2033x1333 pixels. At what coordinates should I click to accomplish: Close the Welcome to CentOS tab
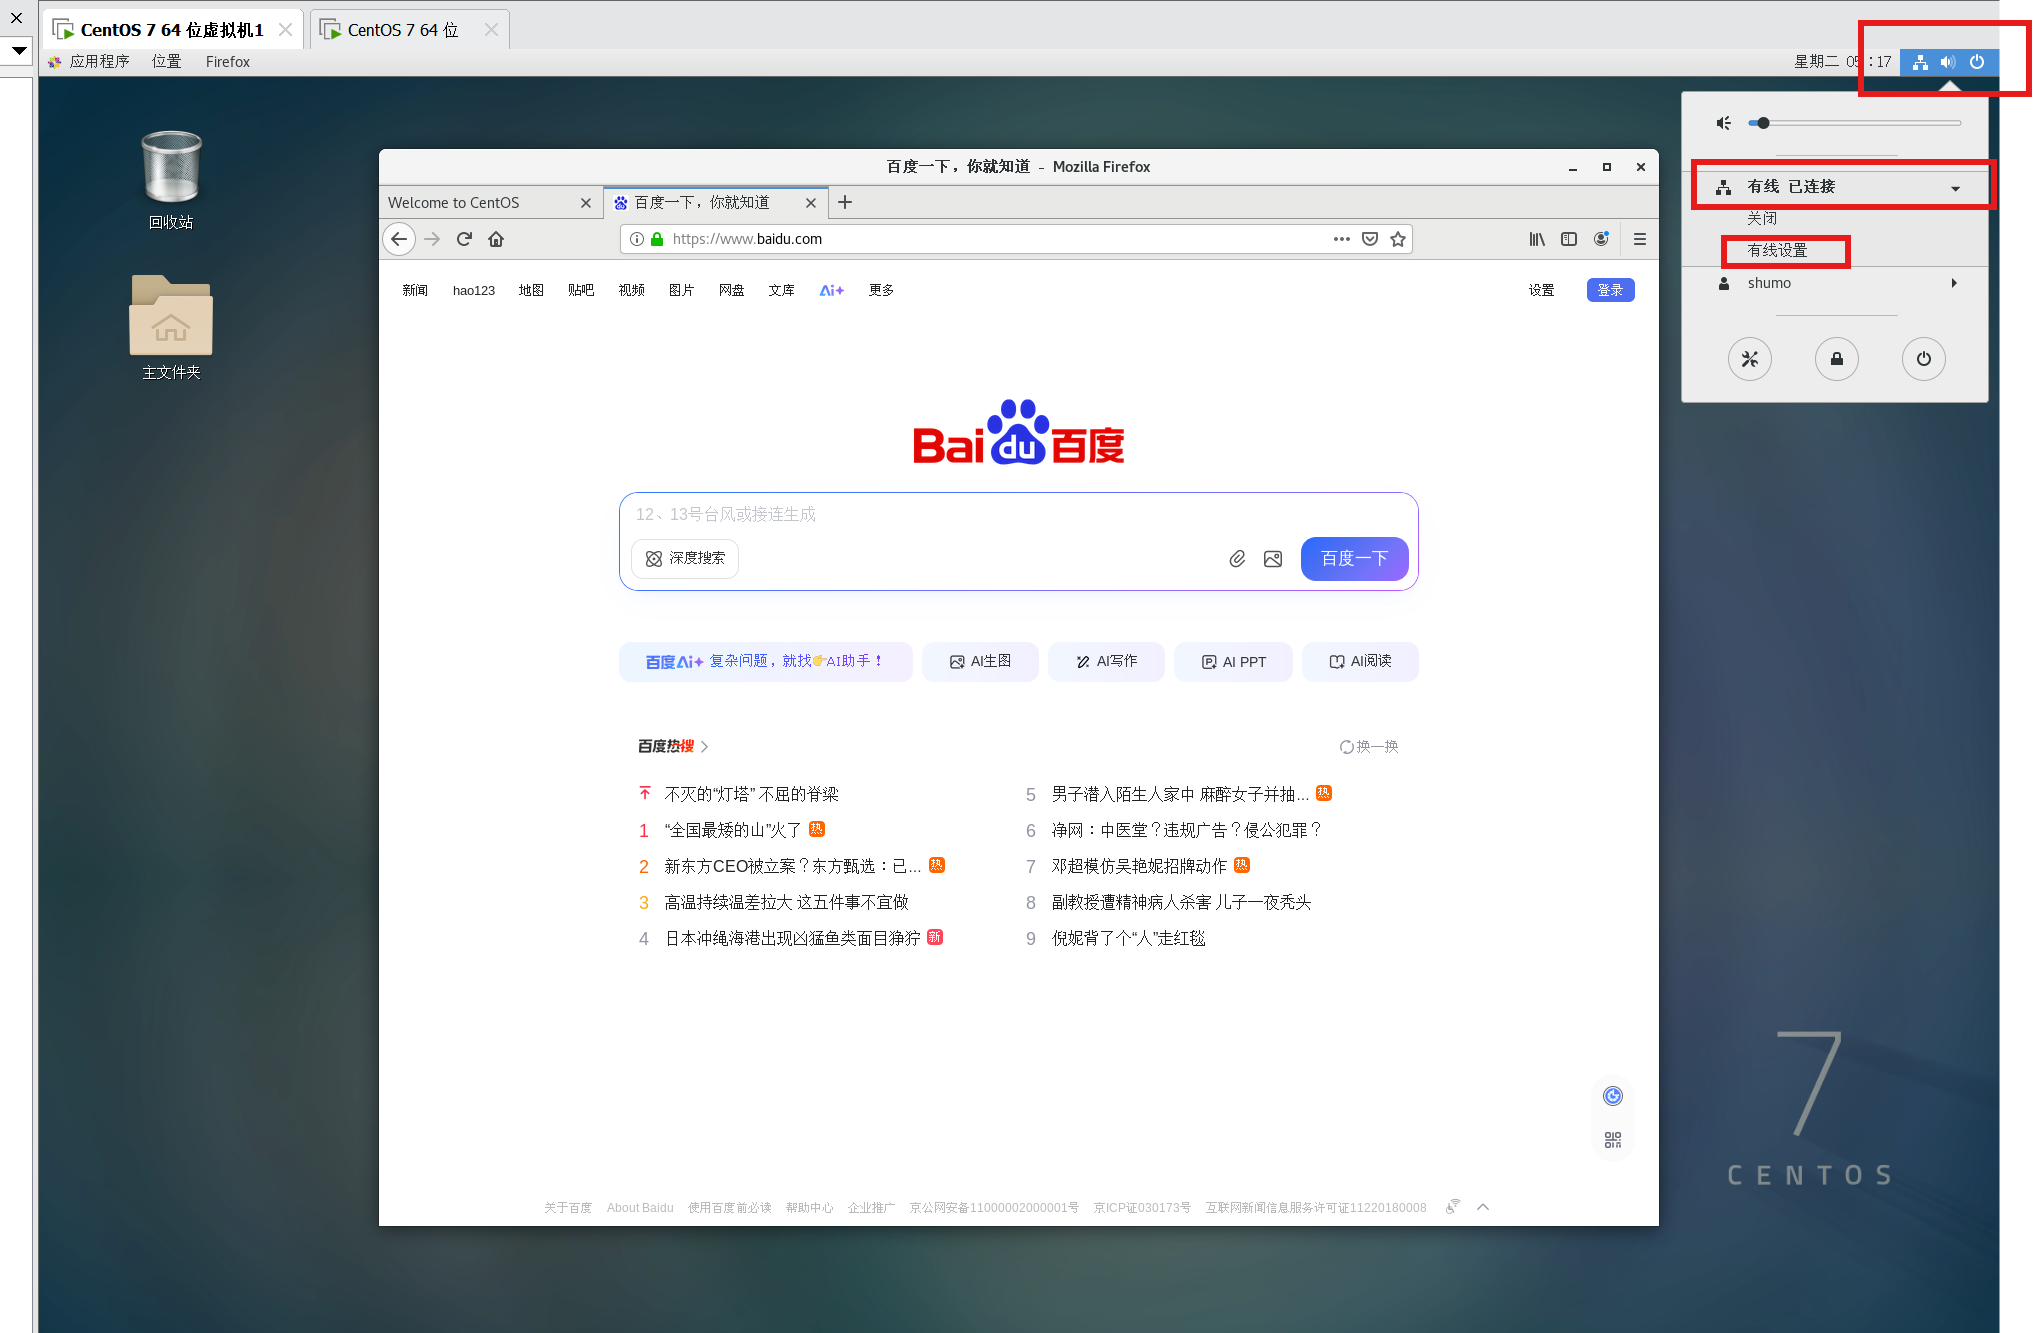586,203
